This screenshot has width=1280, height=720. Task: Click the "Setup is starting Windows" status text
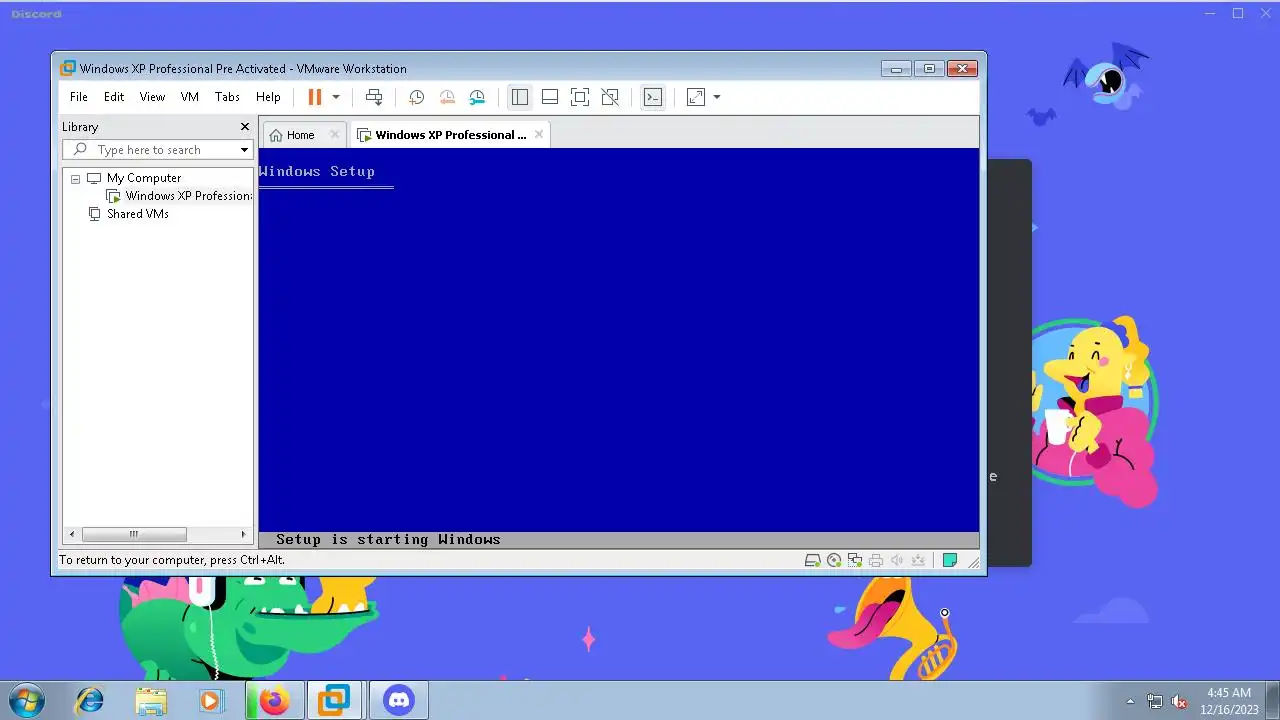pyautogui.click(x=388, y=540)
